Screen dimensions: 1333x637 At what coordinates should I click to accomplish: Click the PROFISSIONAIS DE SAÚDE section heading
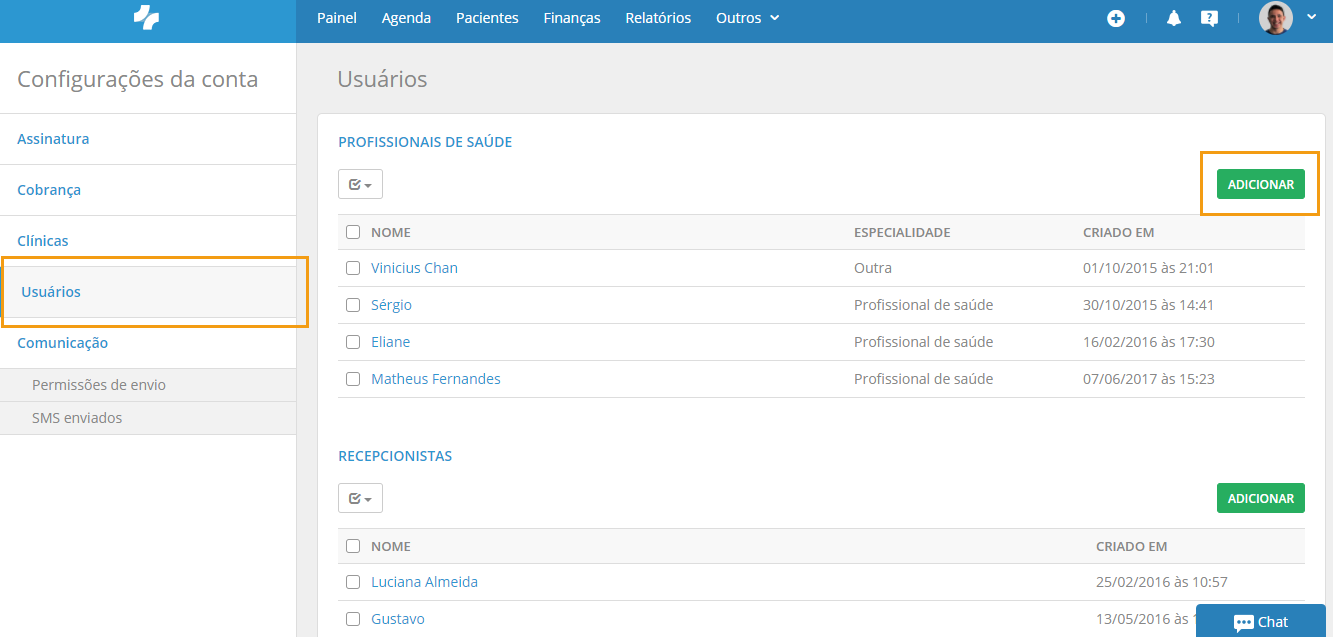[x=425, y=142]
